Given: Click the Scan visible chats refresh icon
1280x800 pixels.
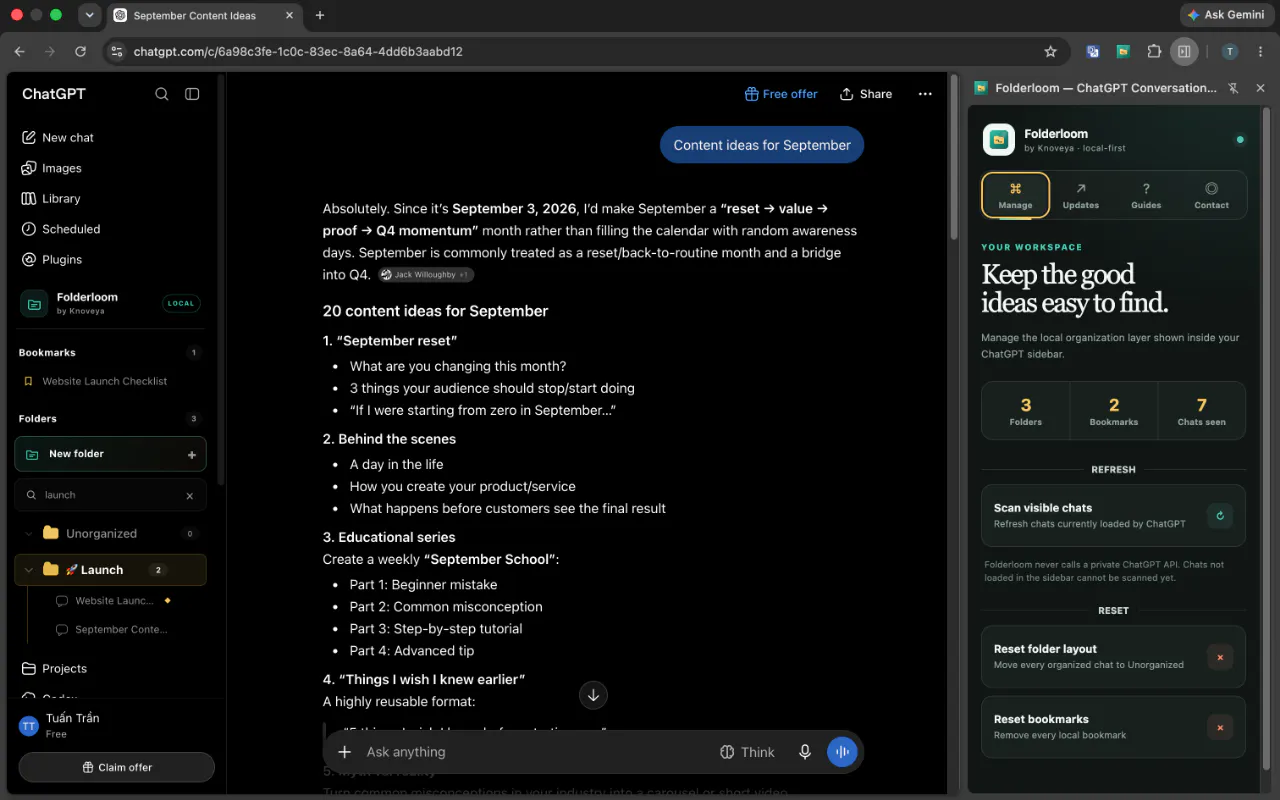Looking at the screenshot, I should coord(1219,516).
